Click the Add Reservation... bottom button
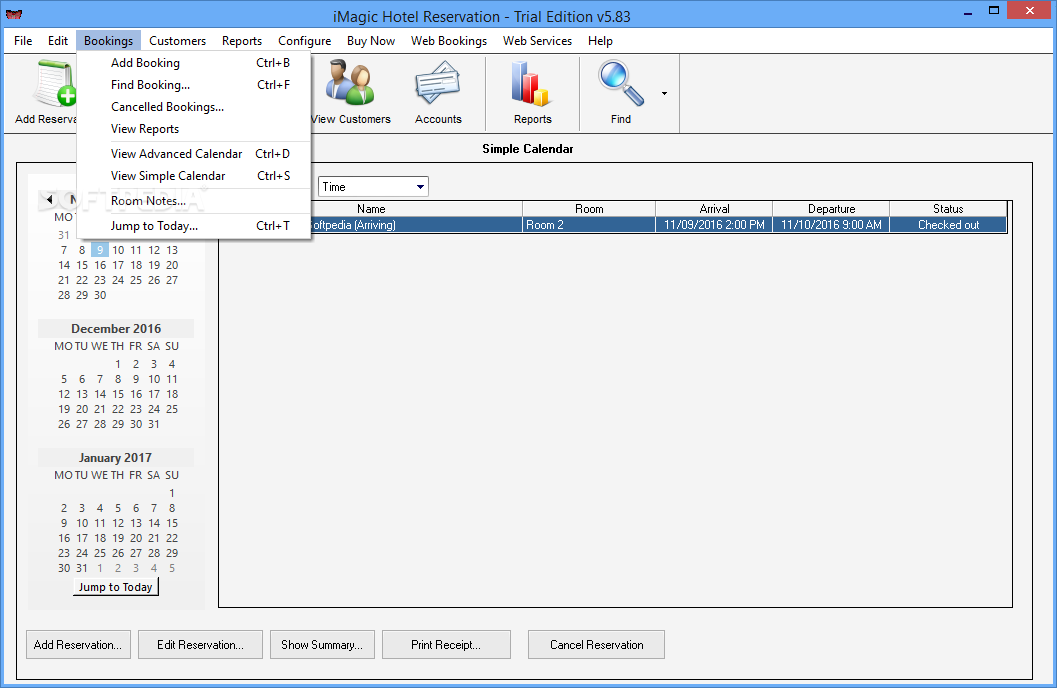Image resolution: width=1057 pixels, height=688 pixels. tap(78, 645)
